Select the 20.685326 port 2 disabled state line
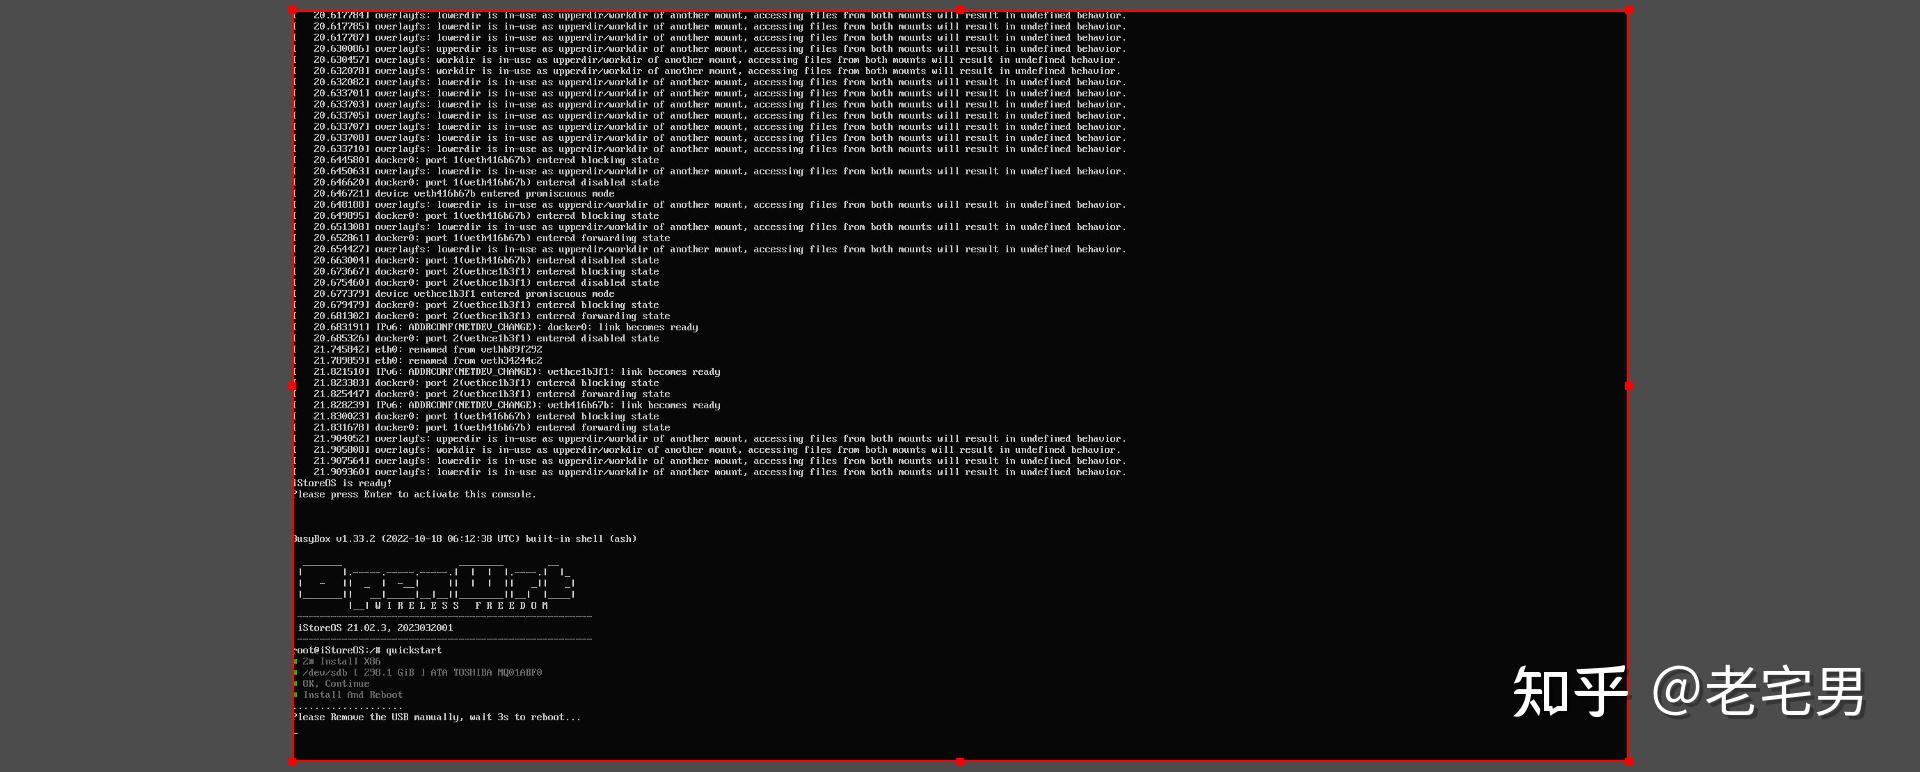 (x=476, y=338)
